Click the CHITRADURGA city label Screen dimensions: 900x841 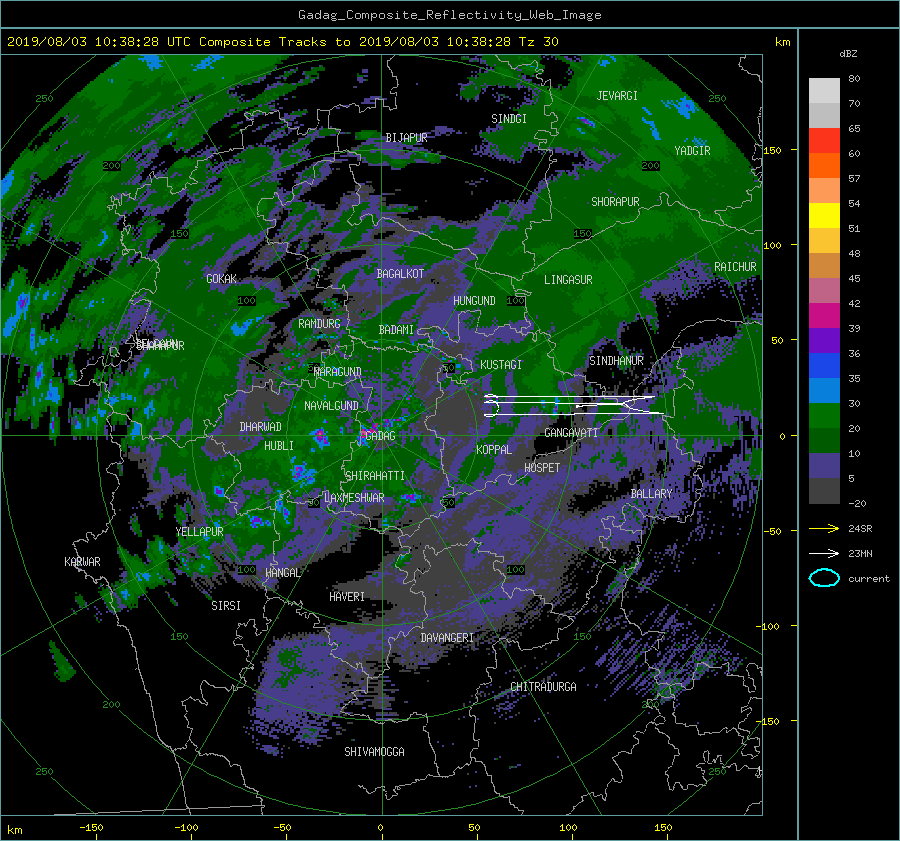tap(543, 687)
